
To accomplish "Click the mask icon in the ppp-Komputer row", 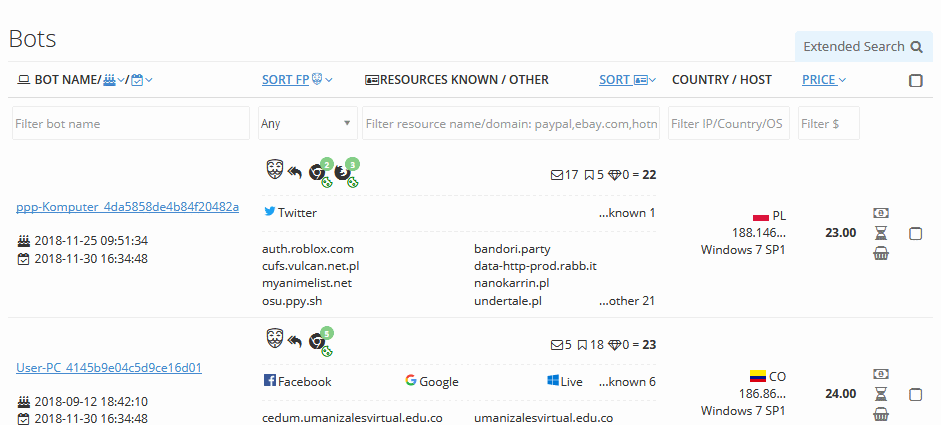I will pyautogui.click(x=273, y=171).
